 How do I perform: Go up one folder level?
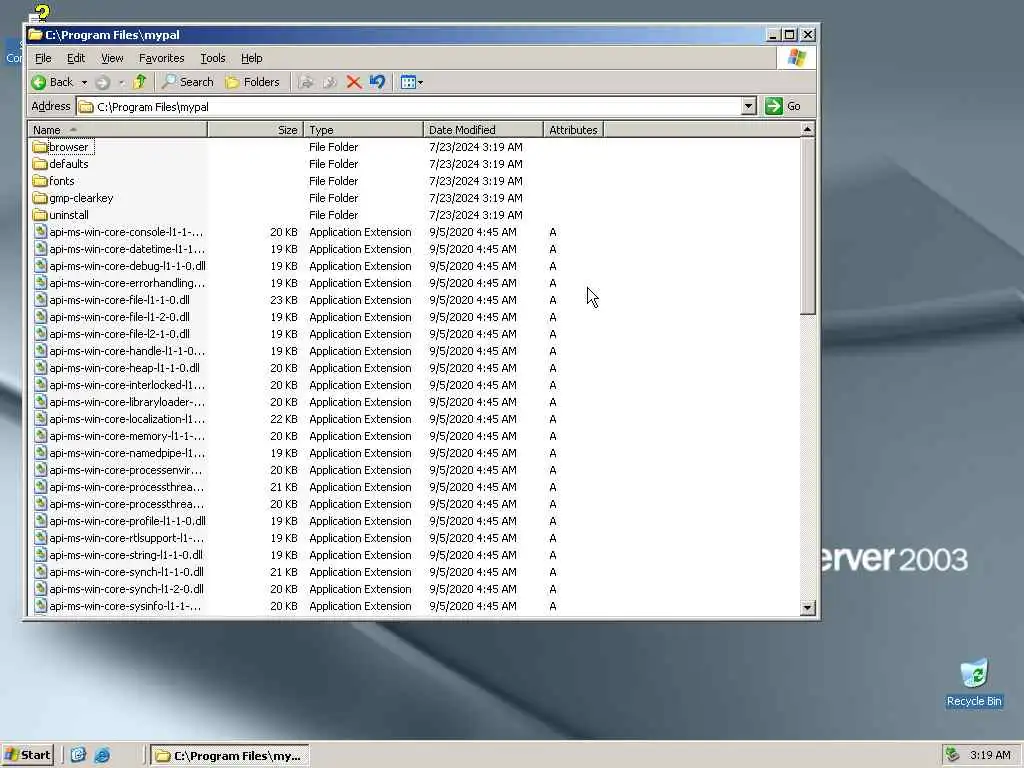(140, 82)
